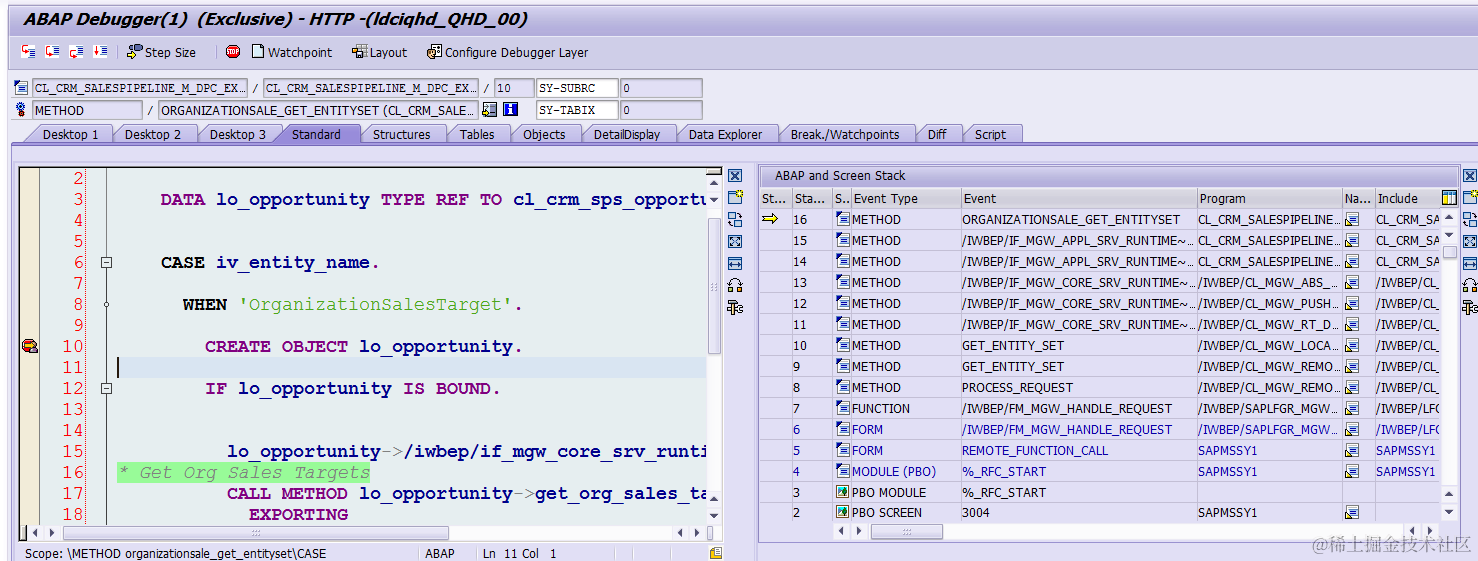
Task: Open the Data Explorer tab
Action: 725,134
